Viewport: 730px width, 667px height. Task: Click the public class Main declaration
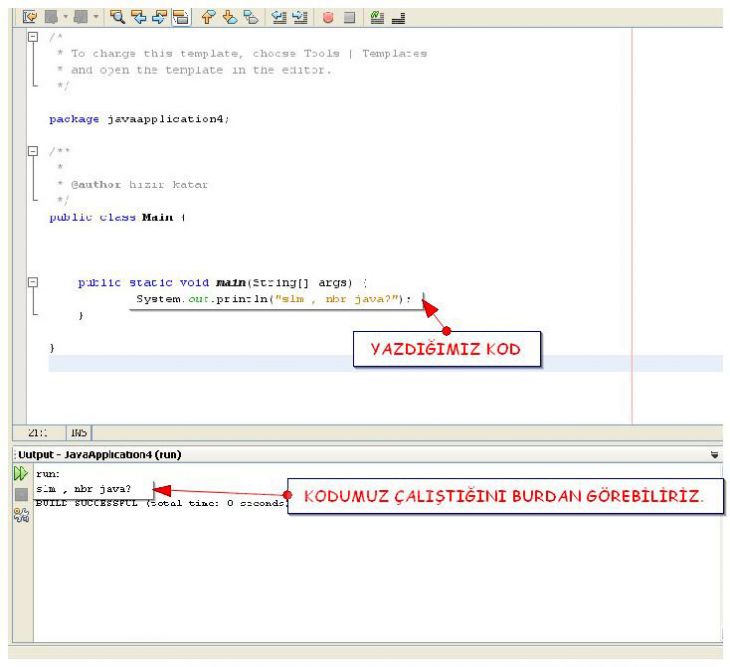point(117,217)
